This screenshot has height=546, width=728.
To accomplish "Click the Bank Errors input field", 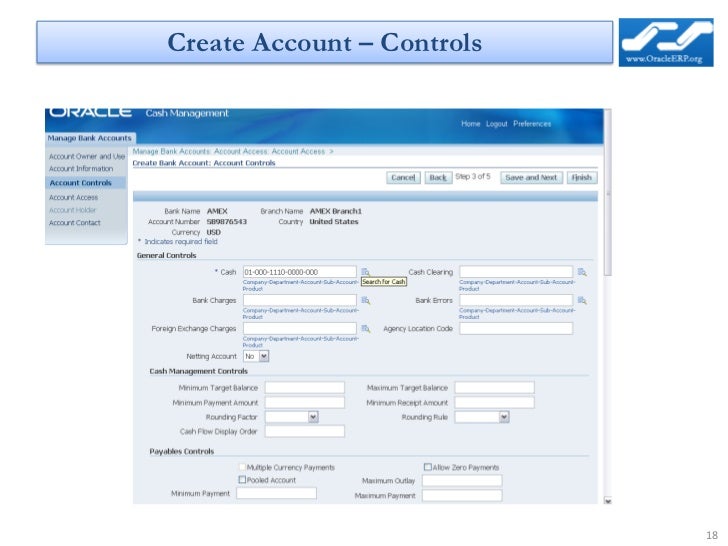I will [516, 300].
